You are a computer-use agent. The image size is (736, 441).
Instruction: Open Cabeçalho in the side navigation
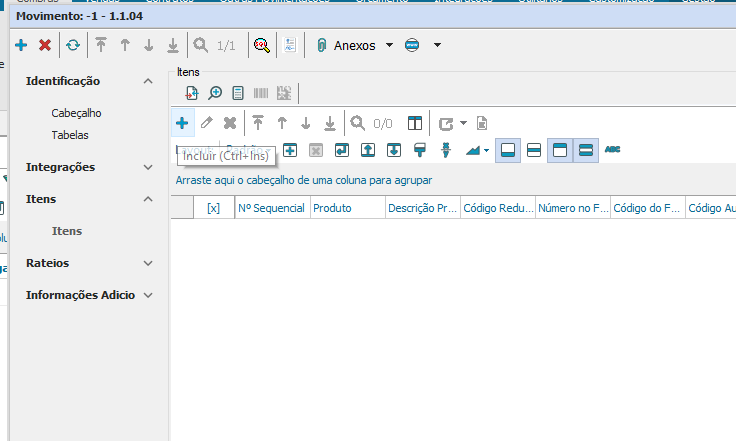click(76, 113)
